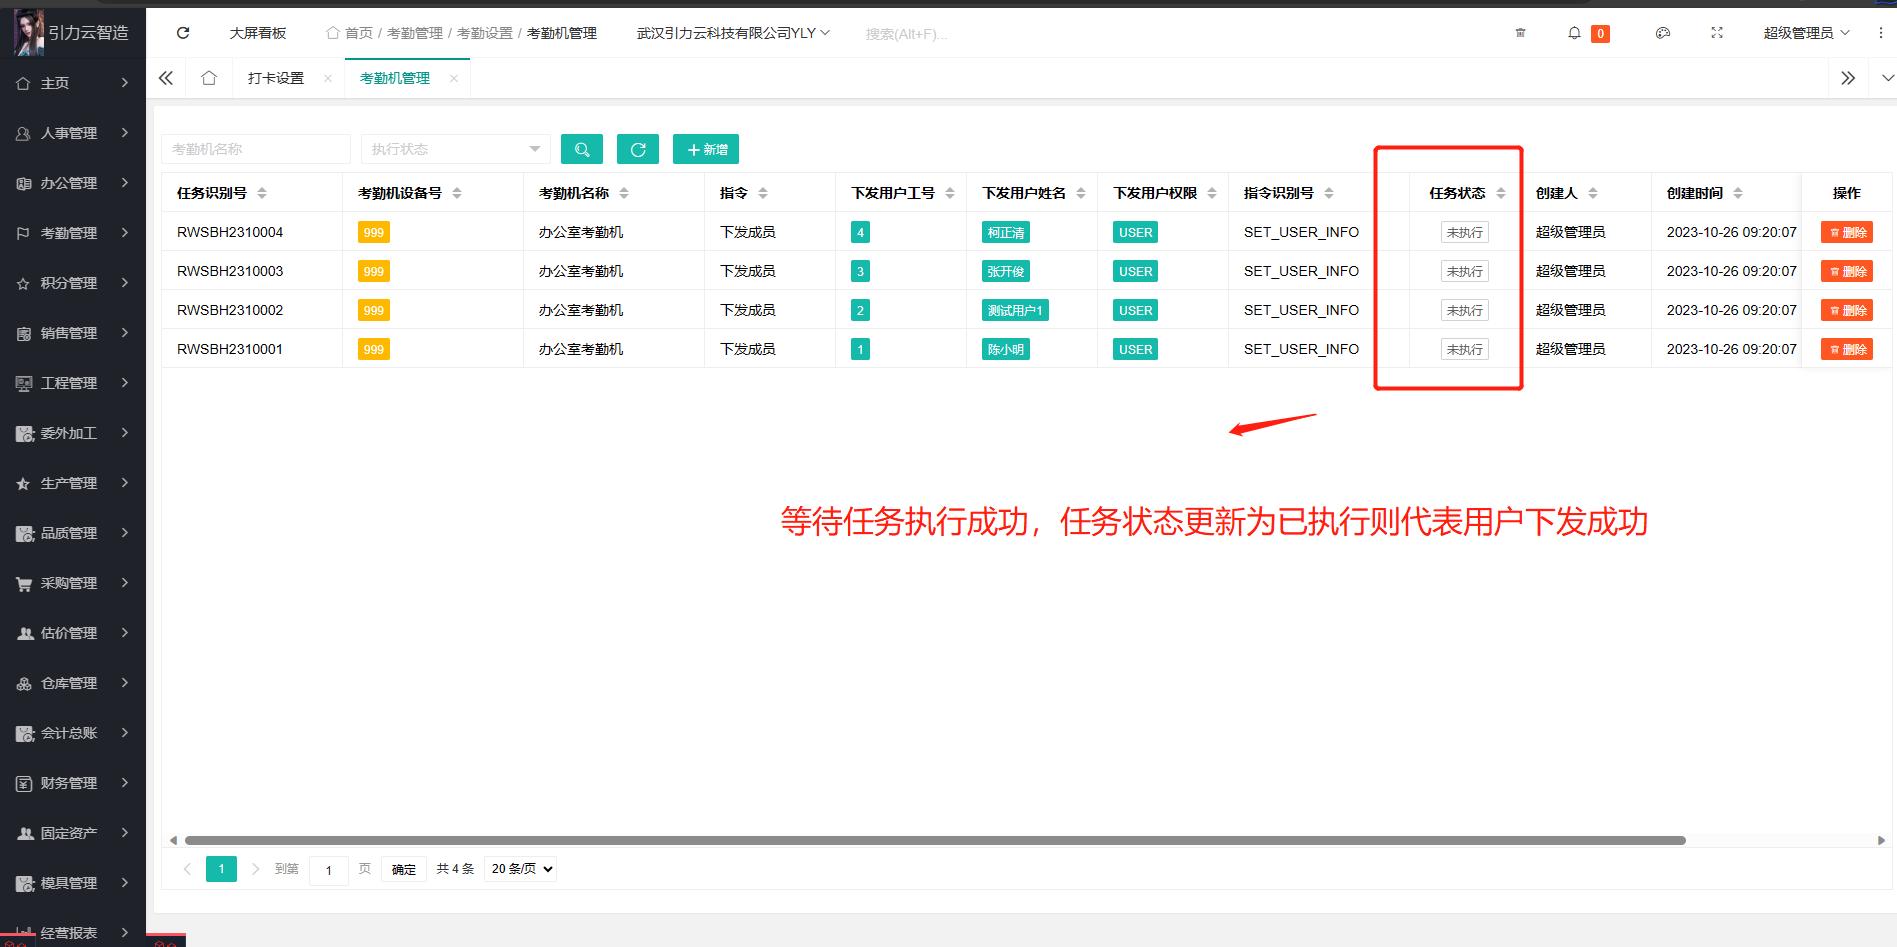Sort by 任务识别号 column arrows
This screenshot has width=1897, height=947.
(x=262, y=193)
